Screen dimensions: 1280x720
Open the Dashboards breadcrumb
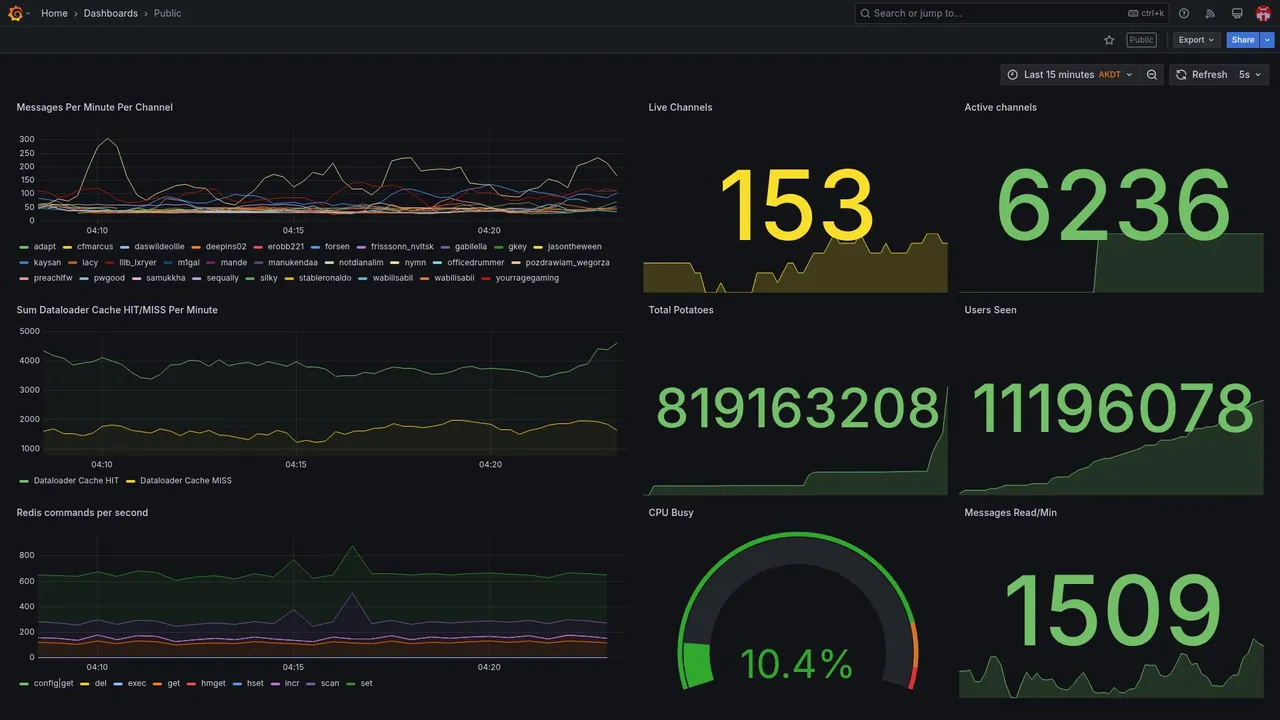coord(111,13)
